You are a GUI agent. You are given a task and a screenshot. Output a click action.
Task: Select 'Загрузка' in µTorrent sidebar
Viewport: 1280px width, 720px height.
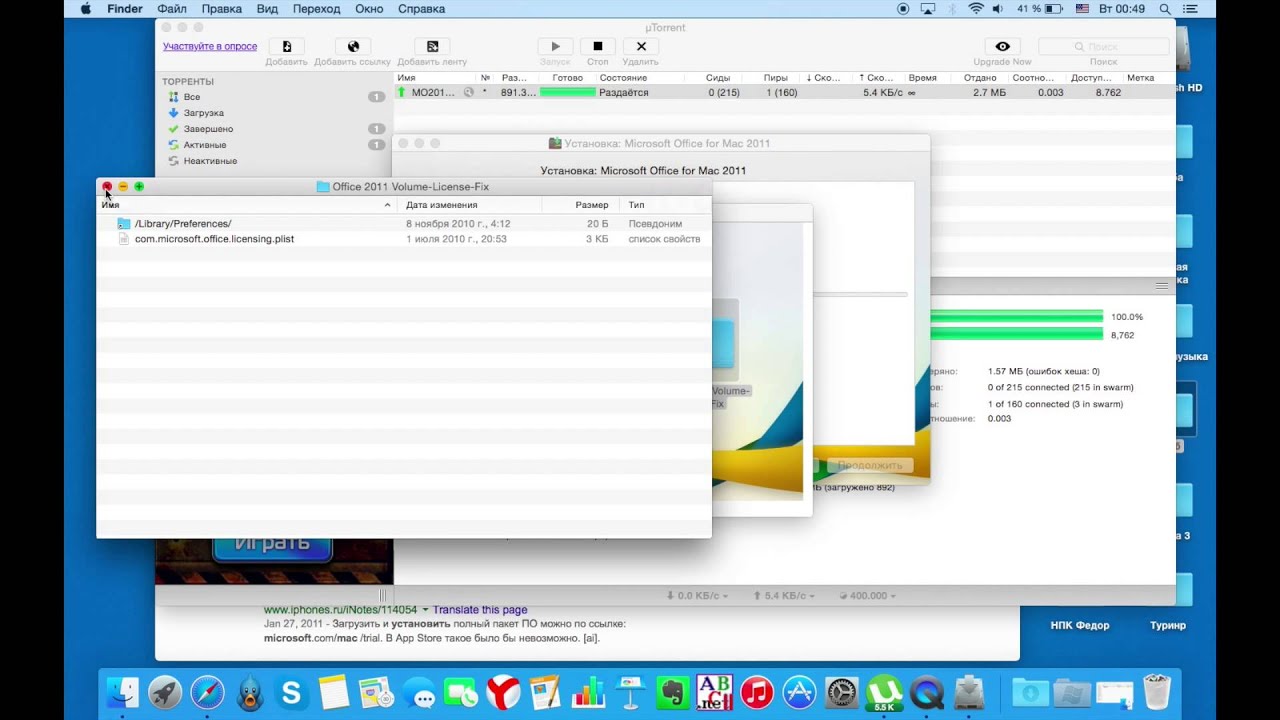coord(204,113)
